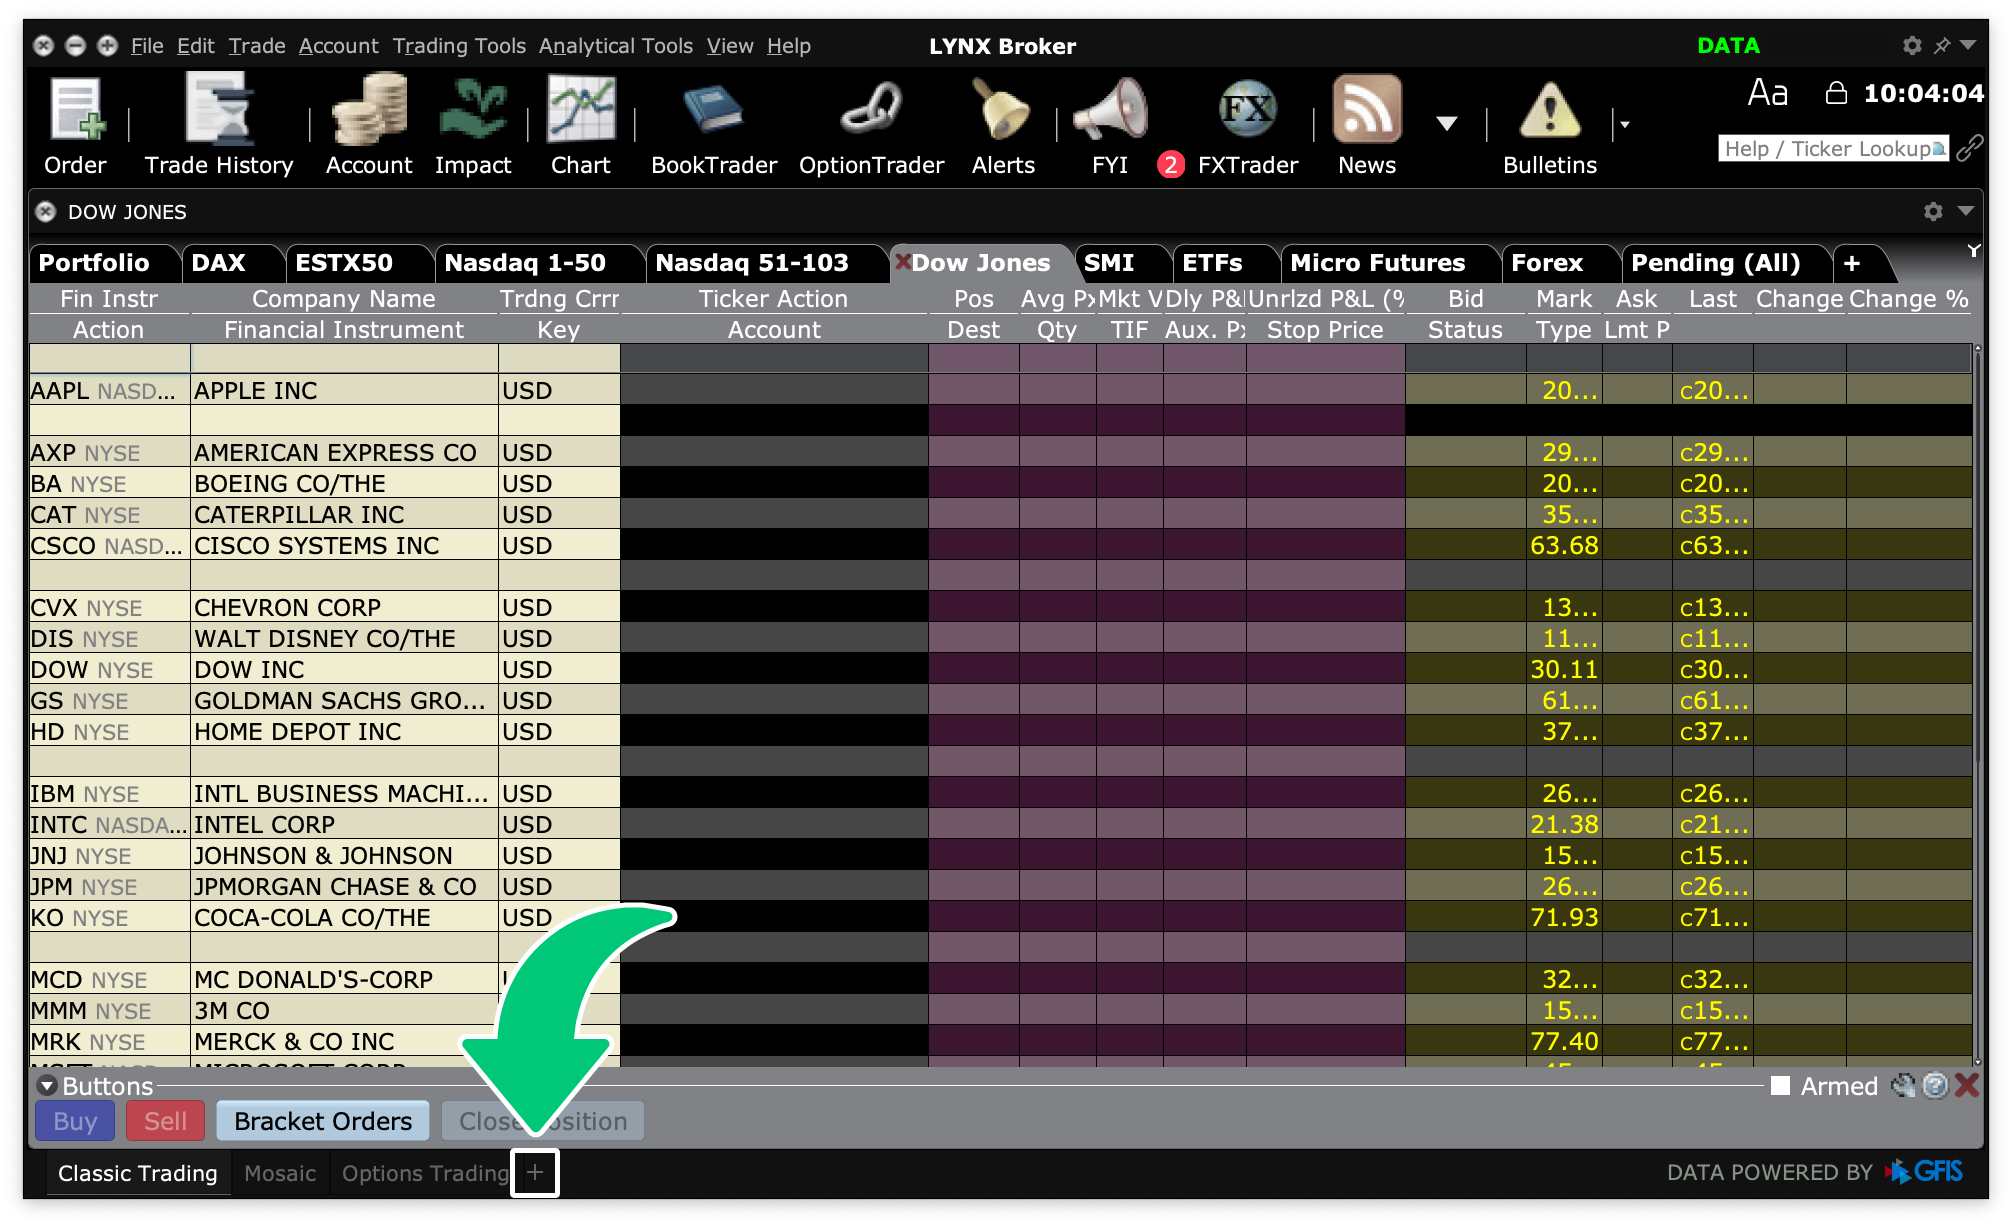The image size is (2012, 1226).
Task: Open Buttons panel help question icon
Action: click(1936, 1086)
